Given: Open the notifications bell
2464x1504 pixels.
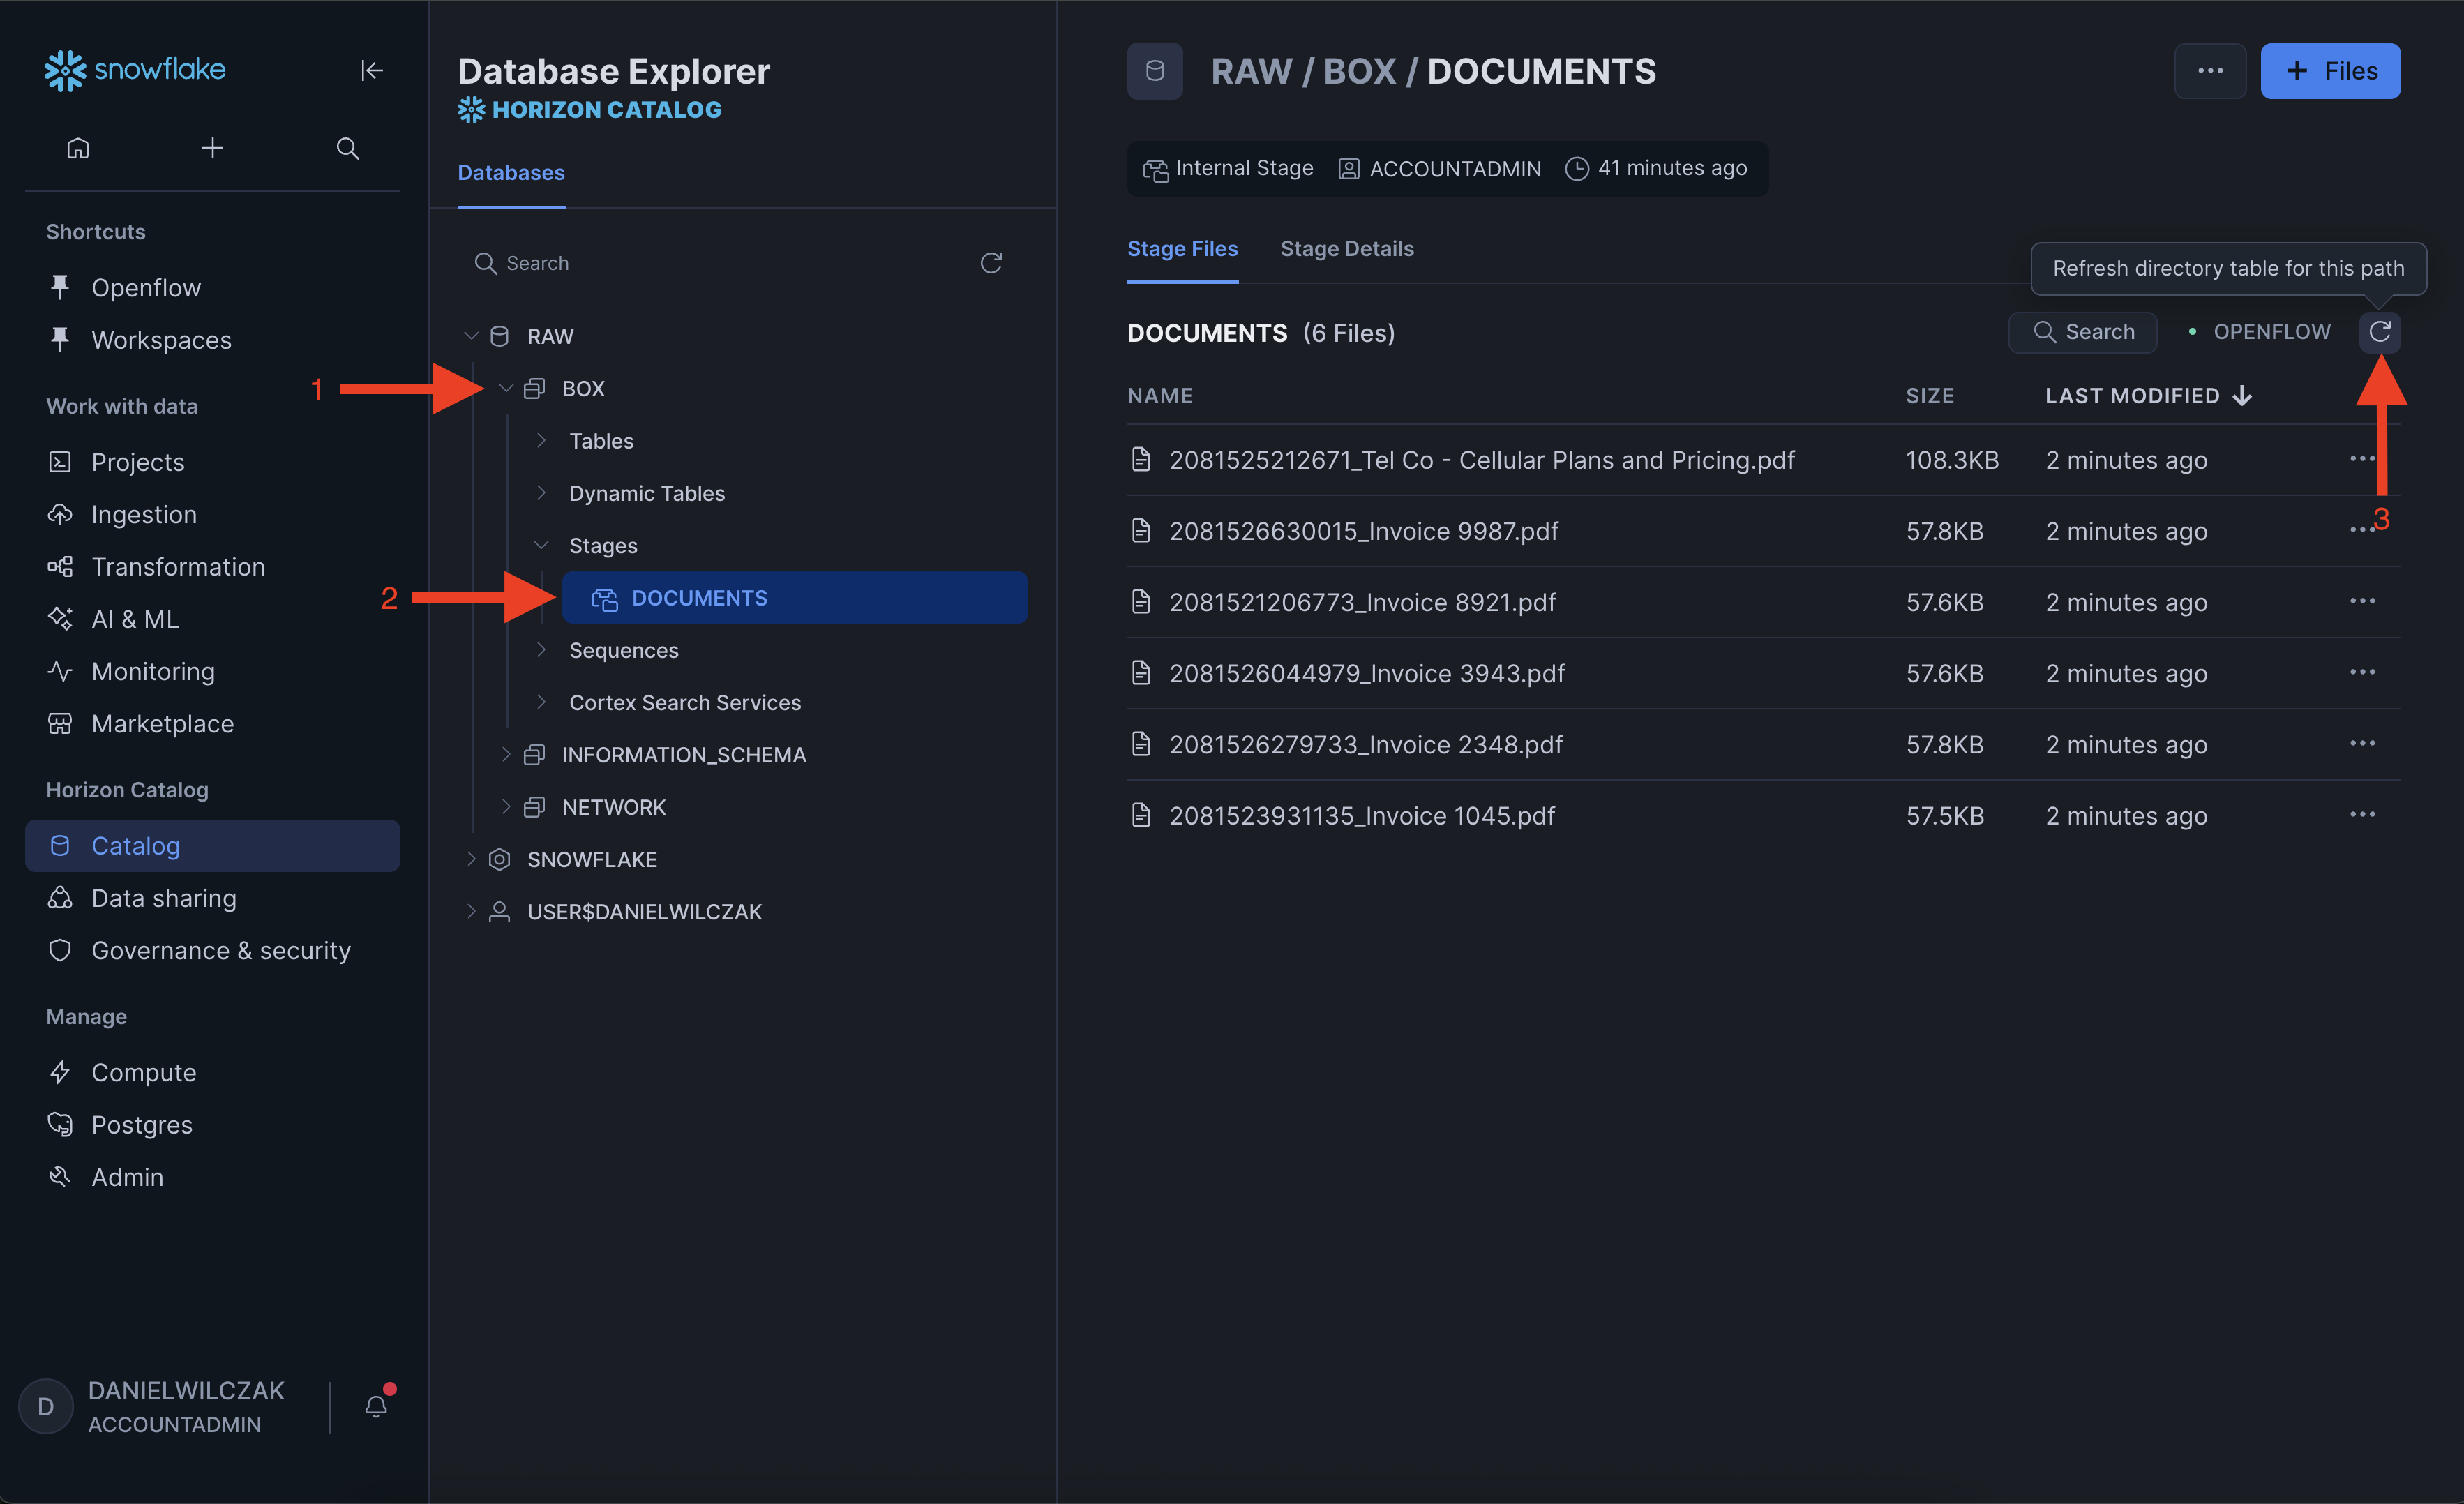Looking at the screenshot, I should pos(376,1406).
